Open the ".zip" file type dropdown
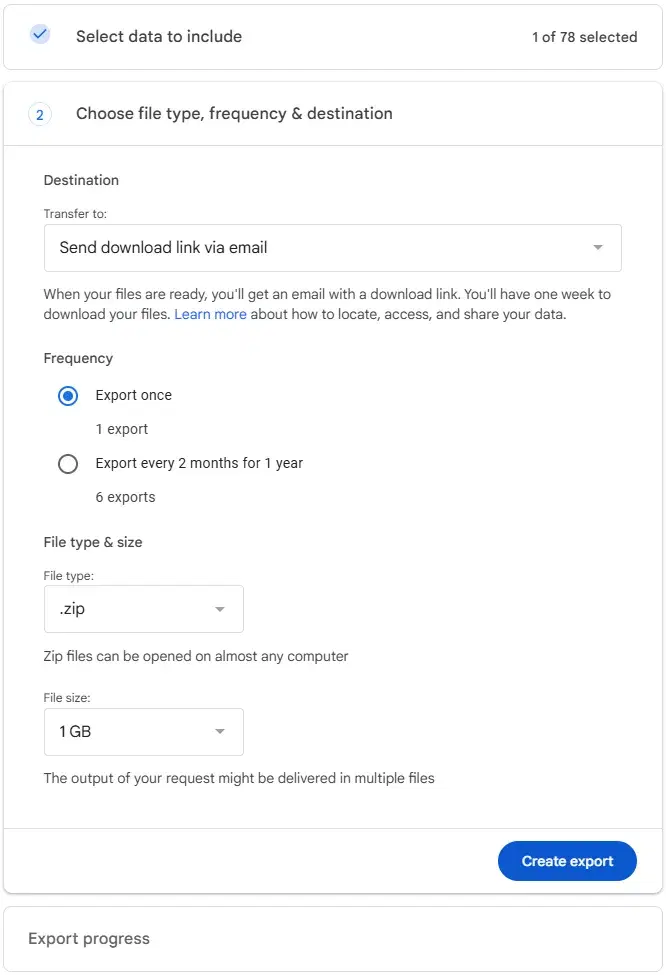The height and width of the screenshot is (975, 666). coord(143,608)
